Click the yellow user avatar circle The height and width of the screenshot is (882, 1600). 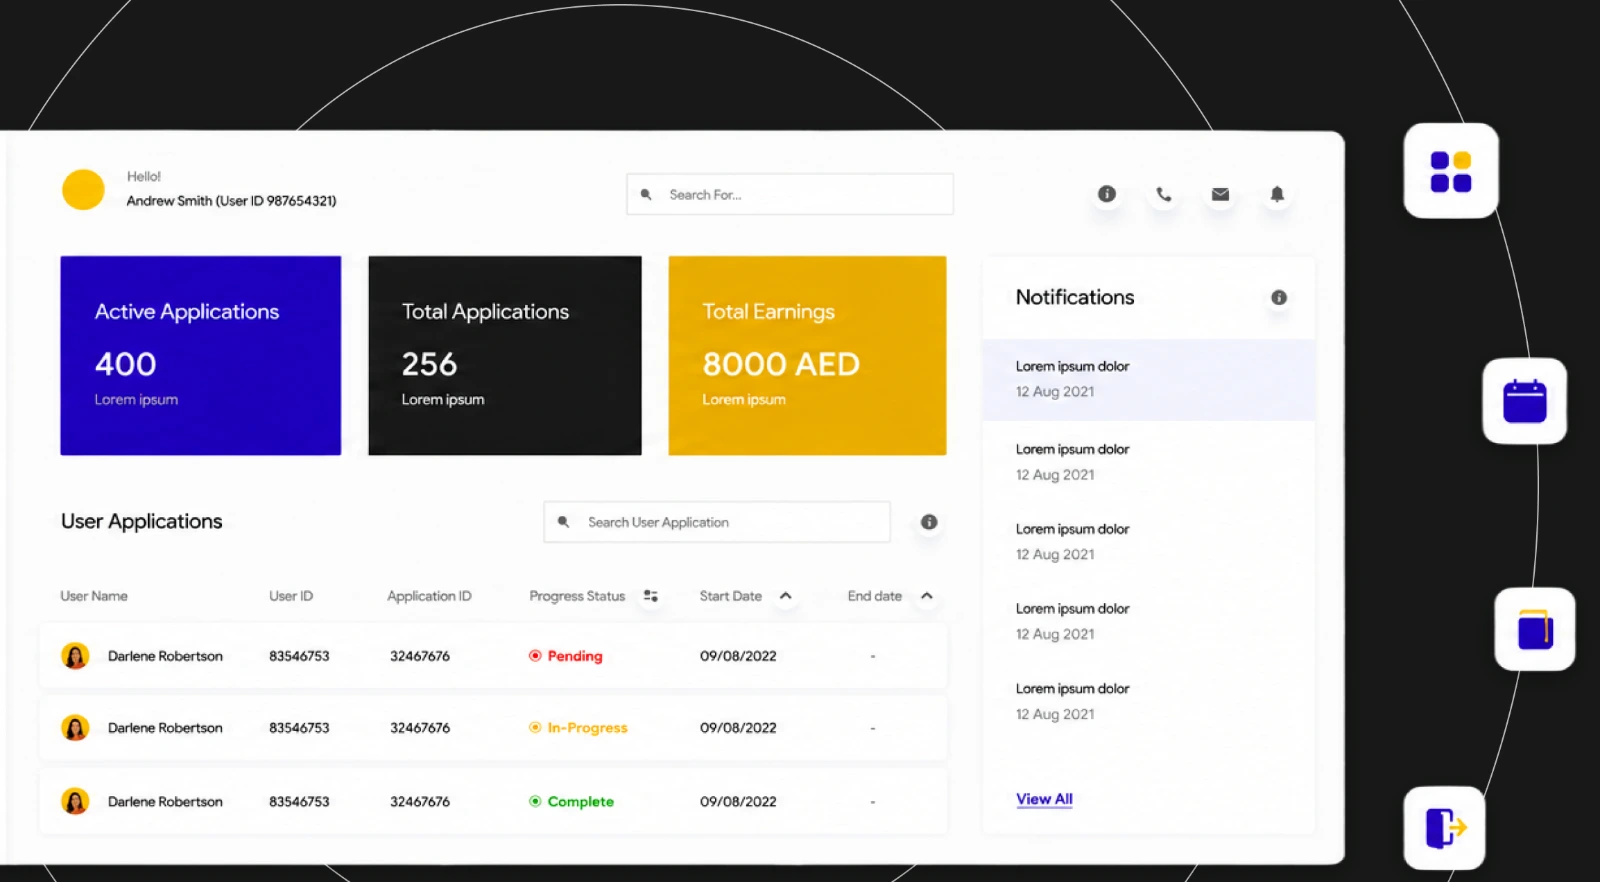click(83, 189)
